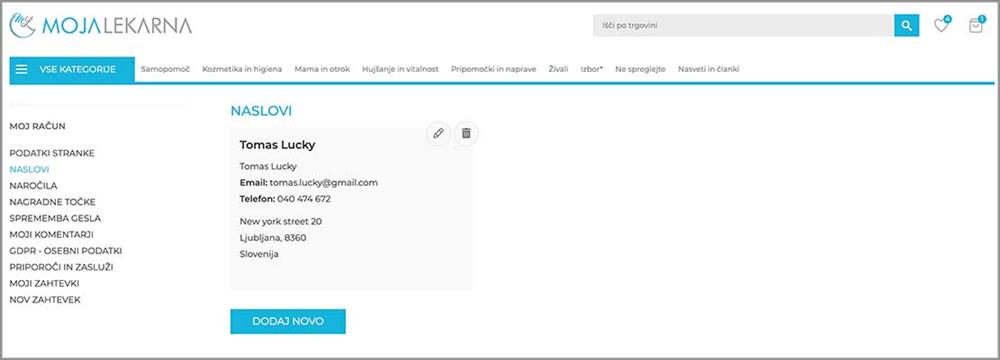Open the hamburger Vse kategorije menu

(x=72, y=70)
